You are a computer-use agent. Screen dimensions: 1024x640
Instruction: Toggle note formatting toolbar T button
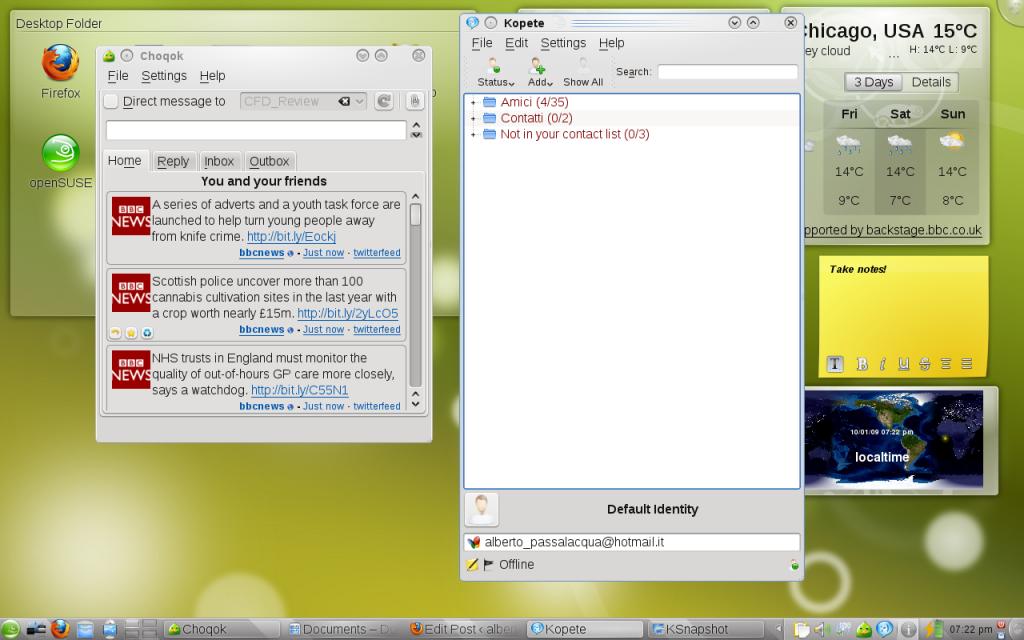pos(835,364)
